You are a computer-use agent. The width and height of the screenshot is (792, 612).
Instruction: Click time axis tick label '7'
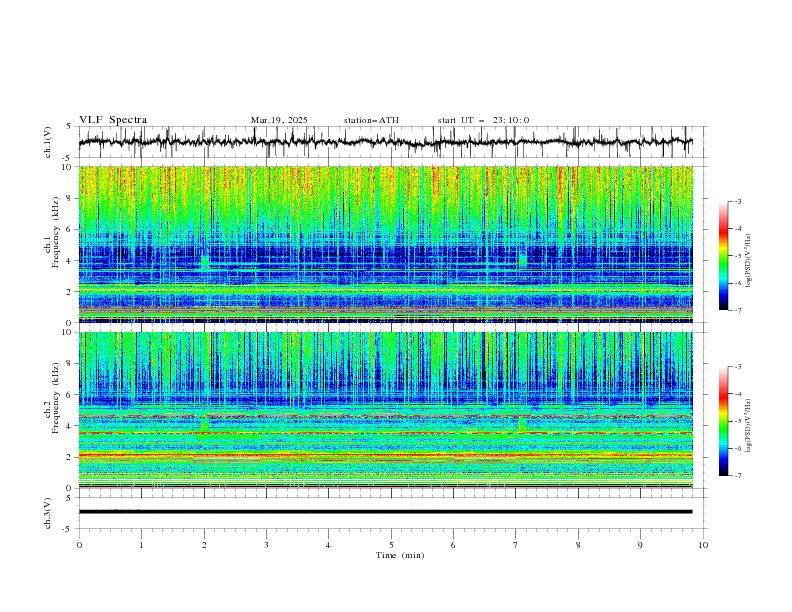pyautogui.click(x=516, y=545)
